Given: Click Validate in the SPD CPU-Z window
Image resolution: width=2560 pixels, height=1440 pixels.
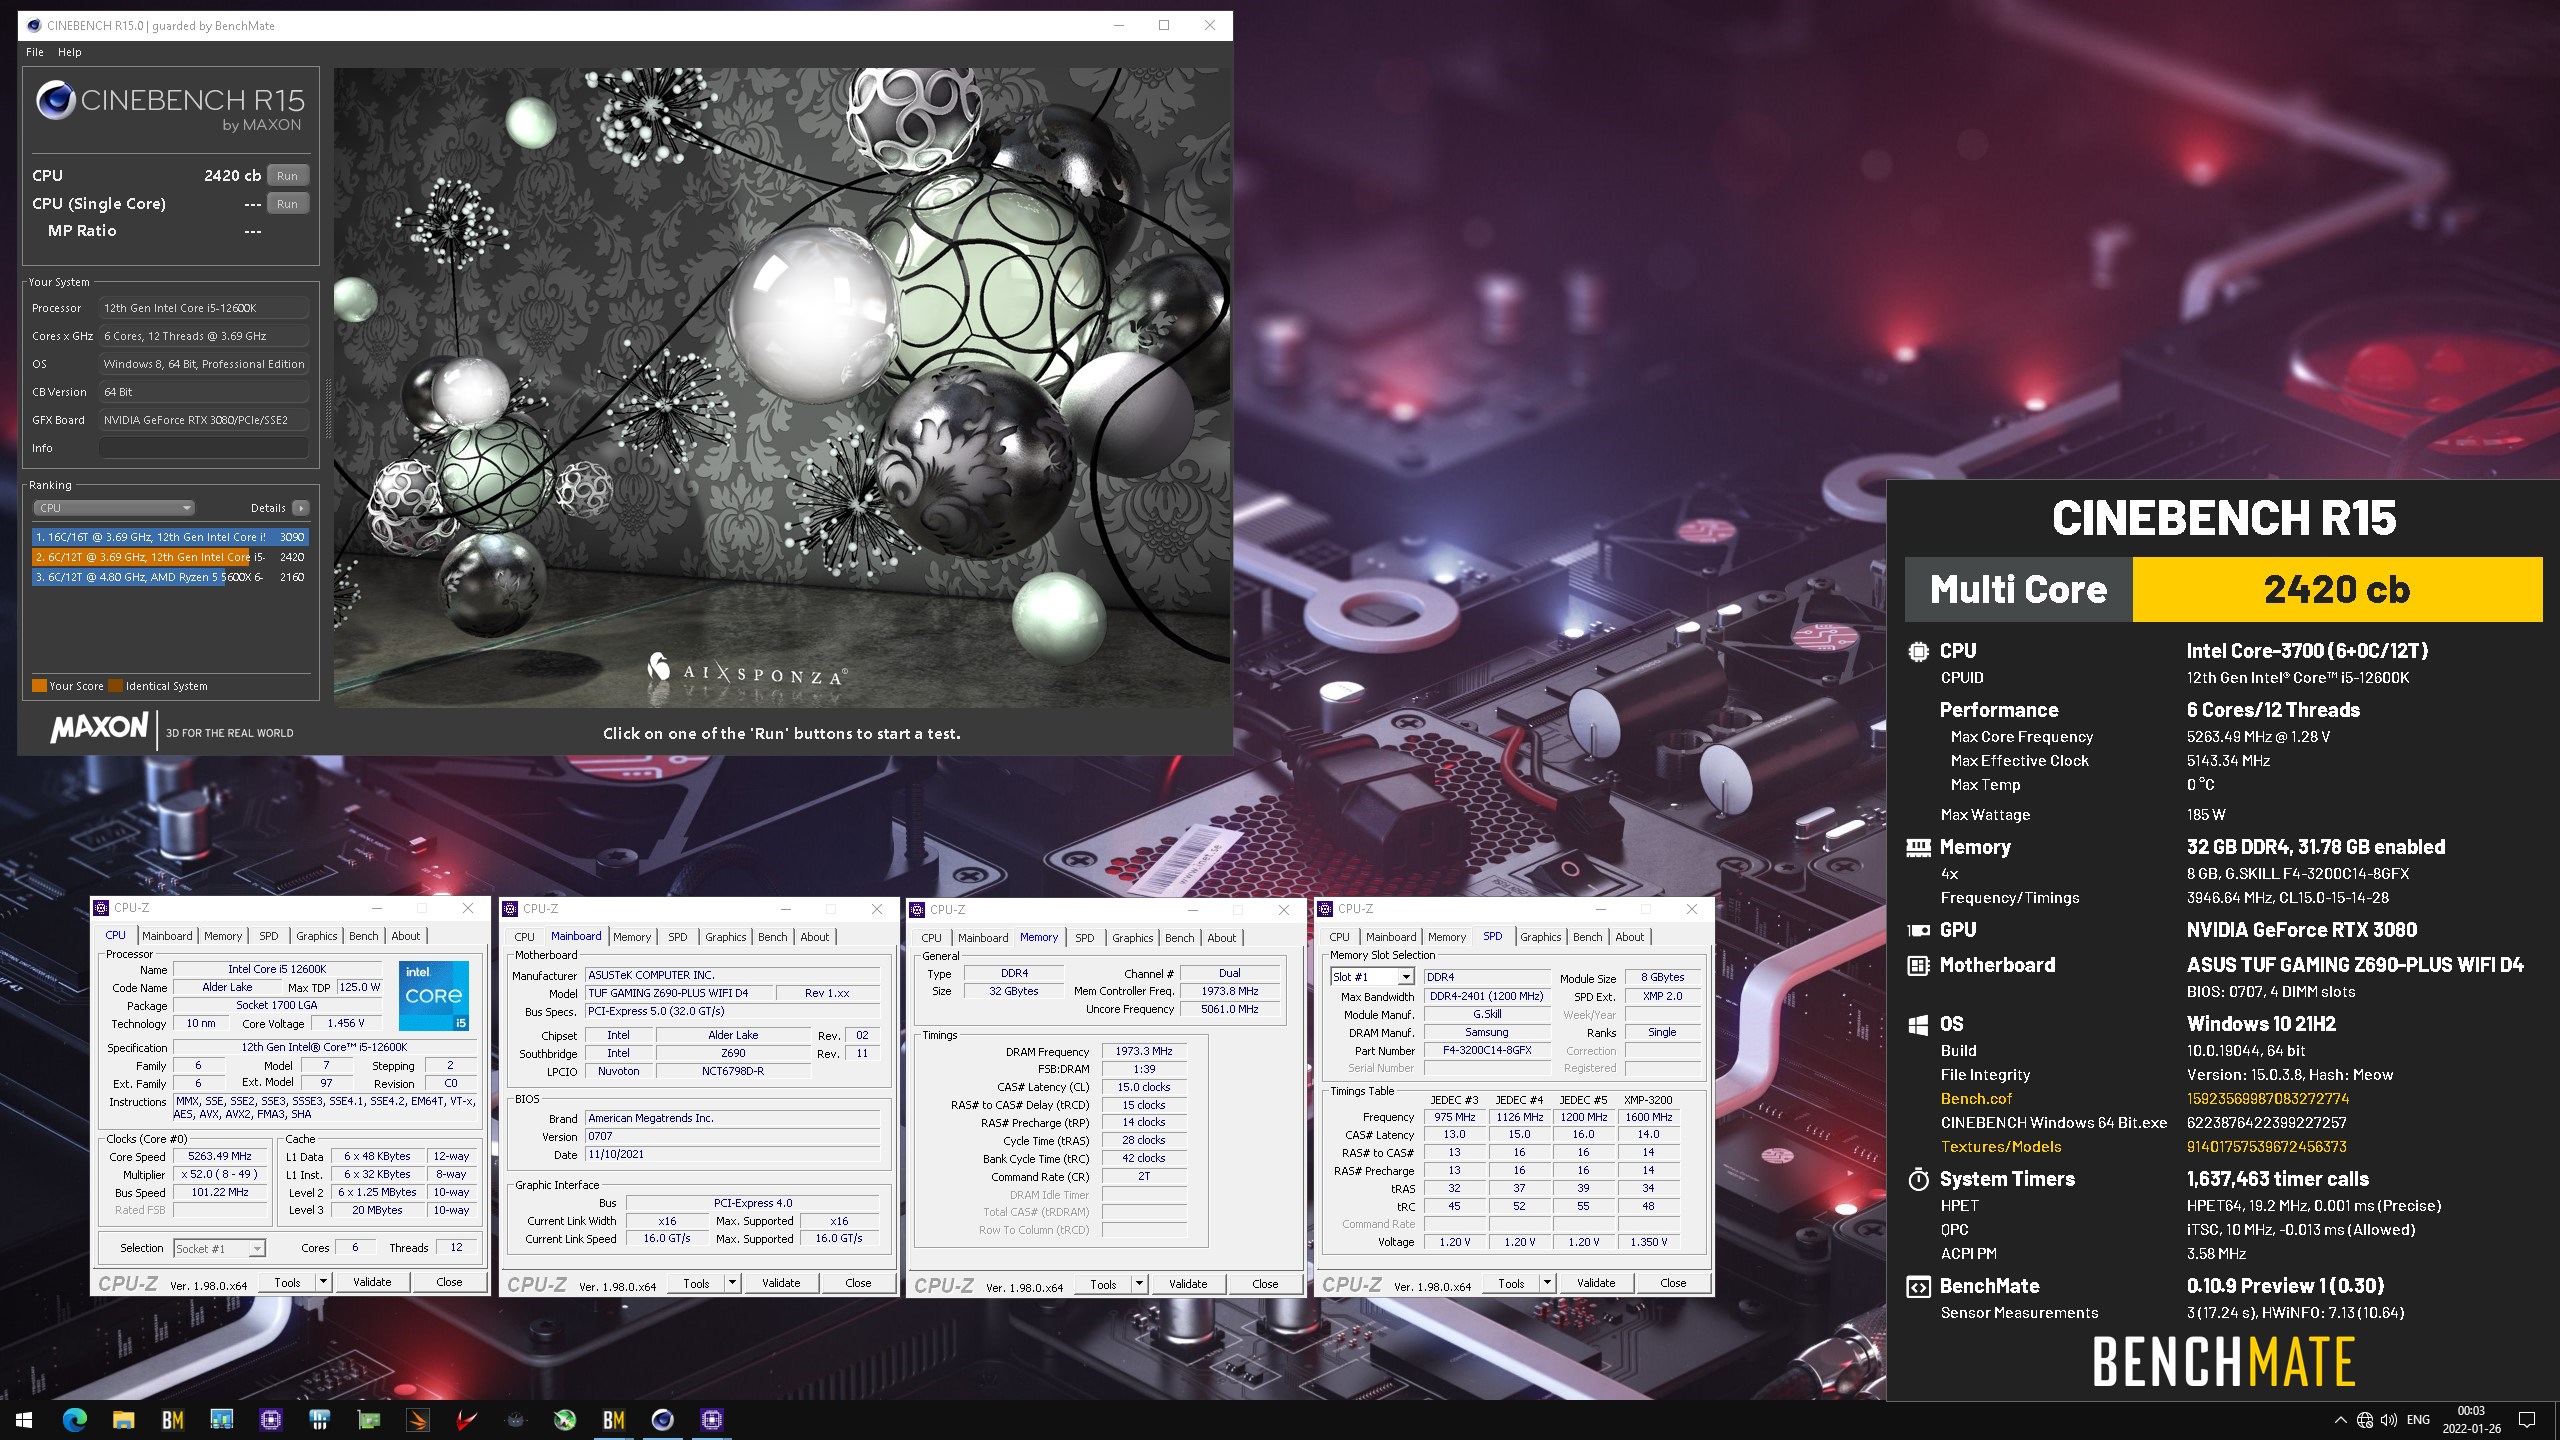Looking at the screenshot, I should coord(1596,1283).
